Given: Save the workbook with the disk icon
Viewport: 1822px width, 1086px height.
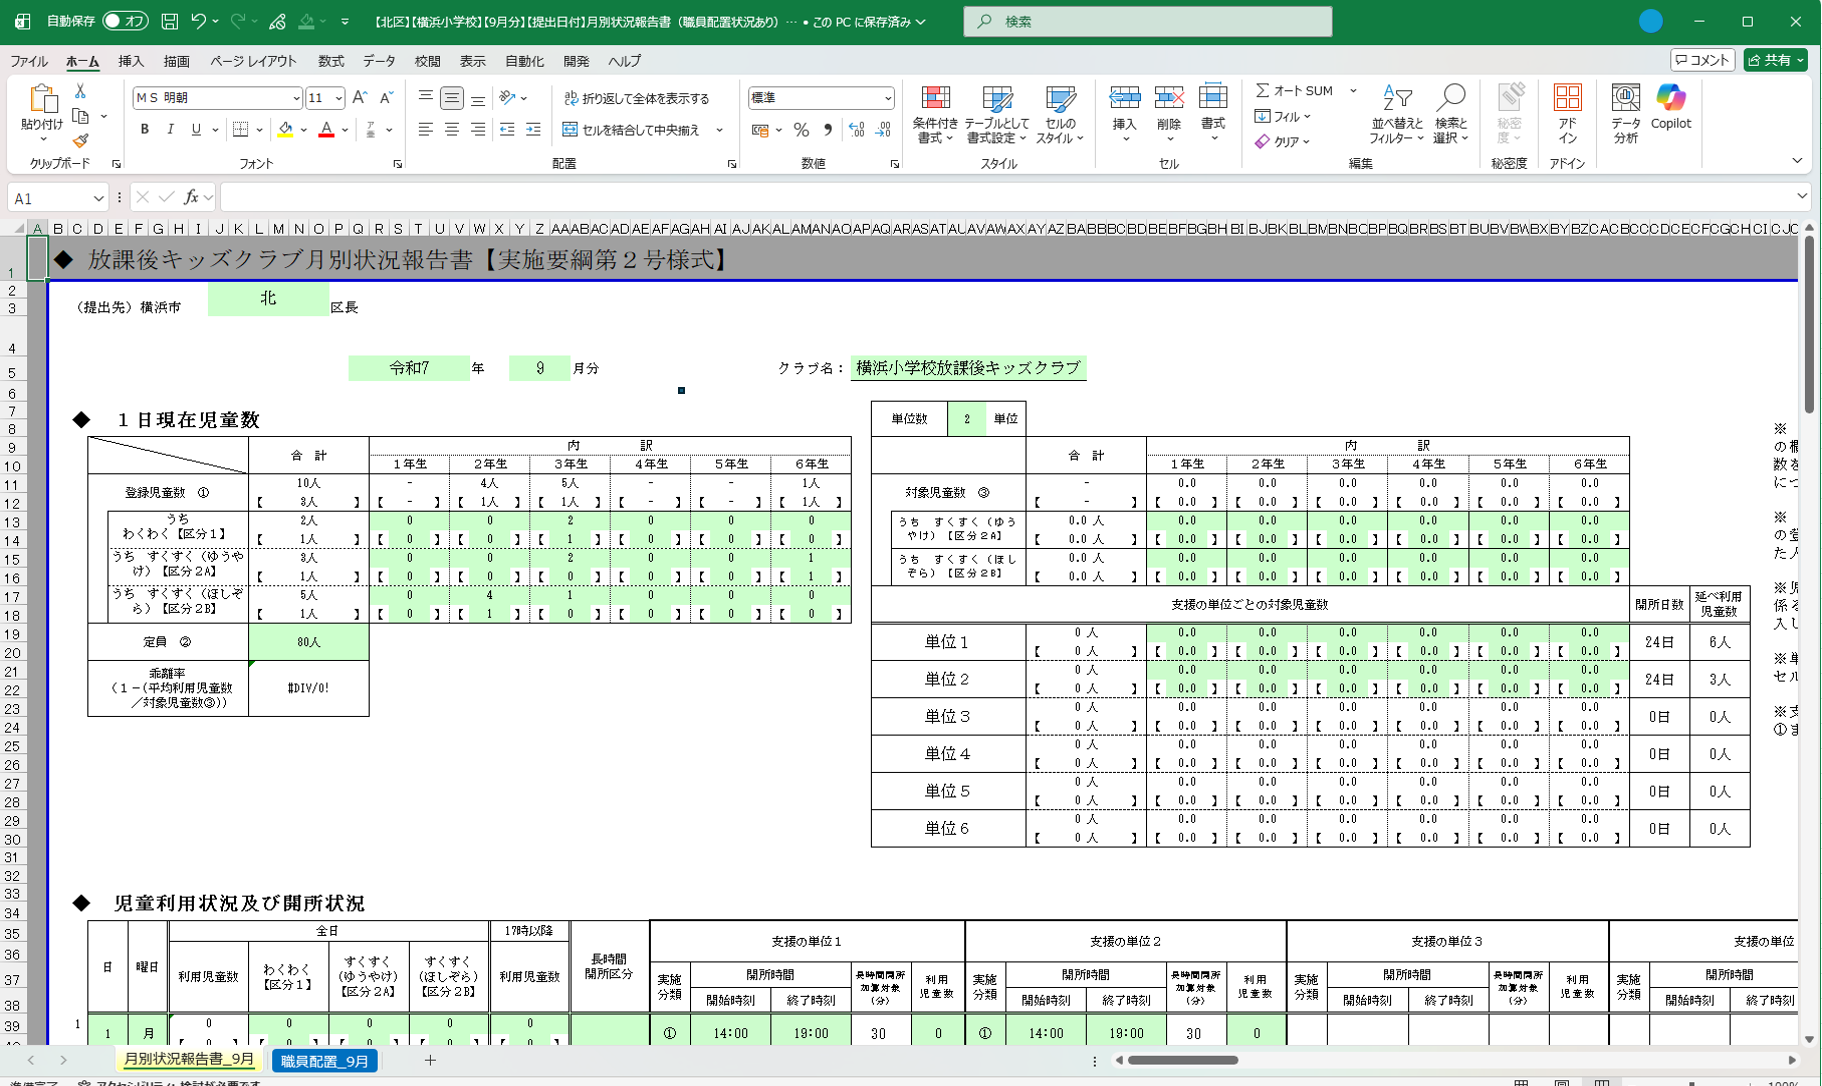Looking at the screenshot, I should 170,21.
